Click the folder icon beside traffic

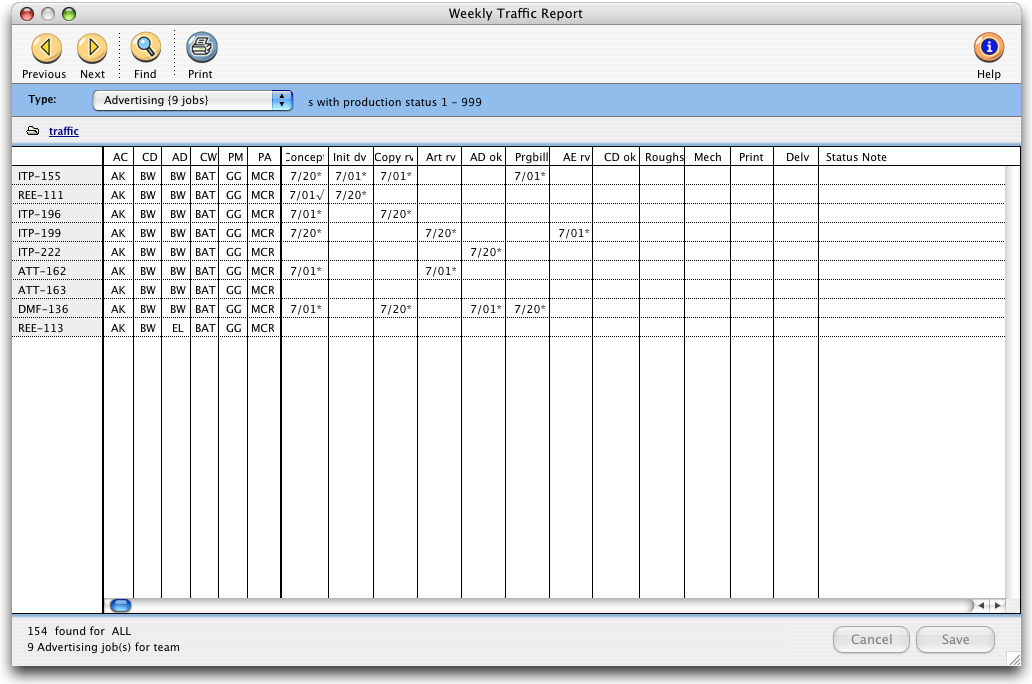click(33, 131)
